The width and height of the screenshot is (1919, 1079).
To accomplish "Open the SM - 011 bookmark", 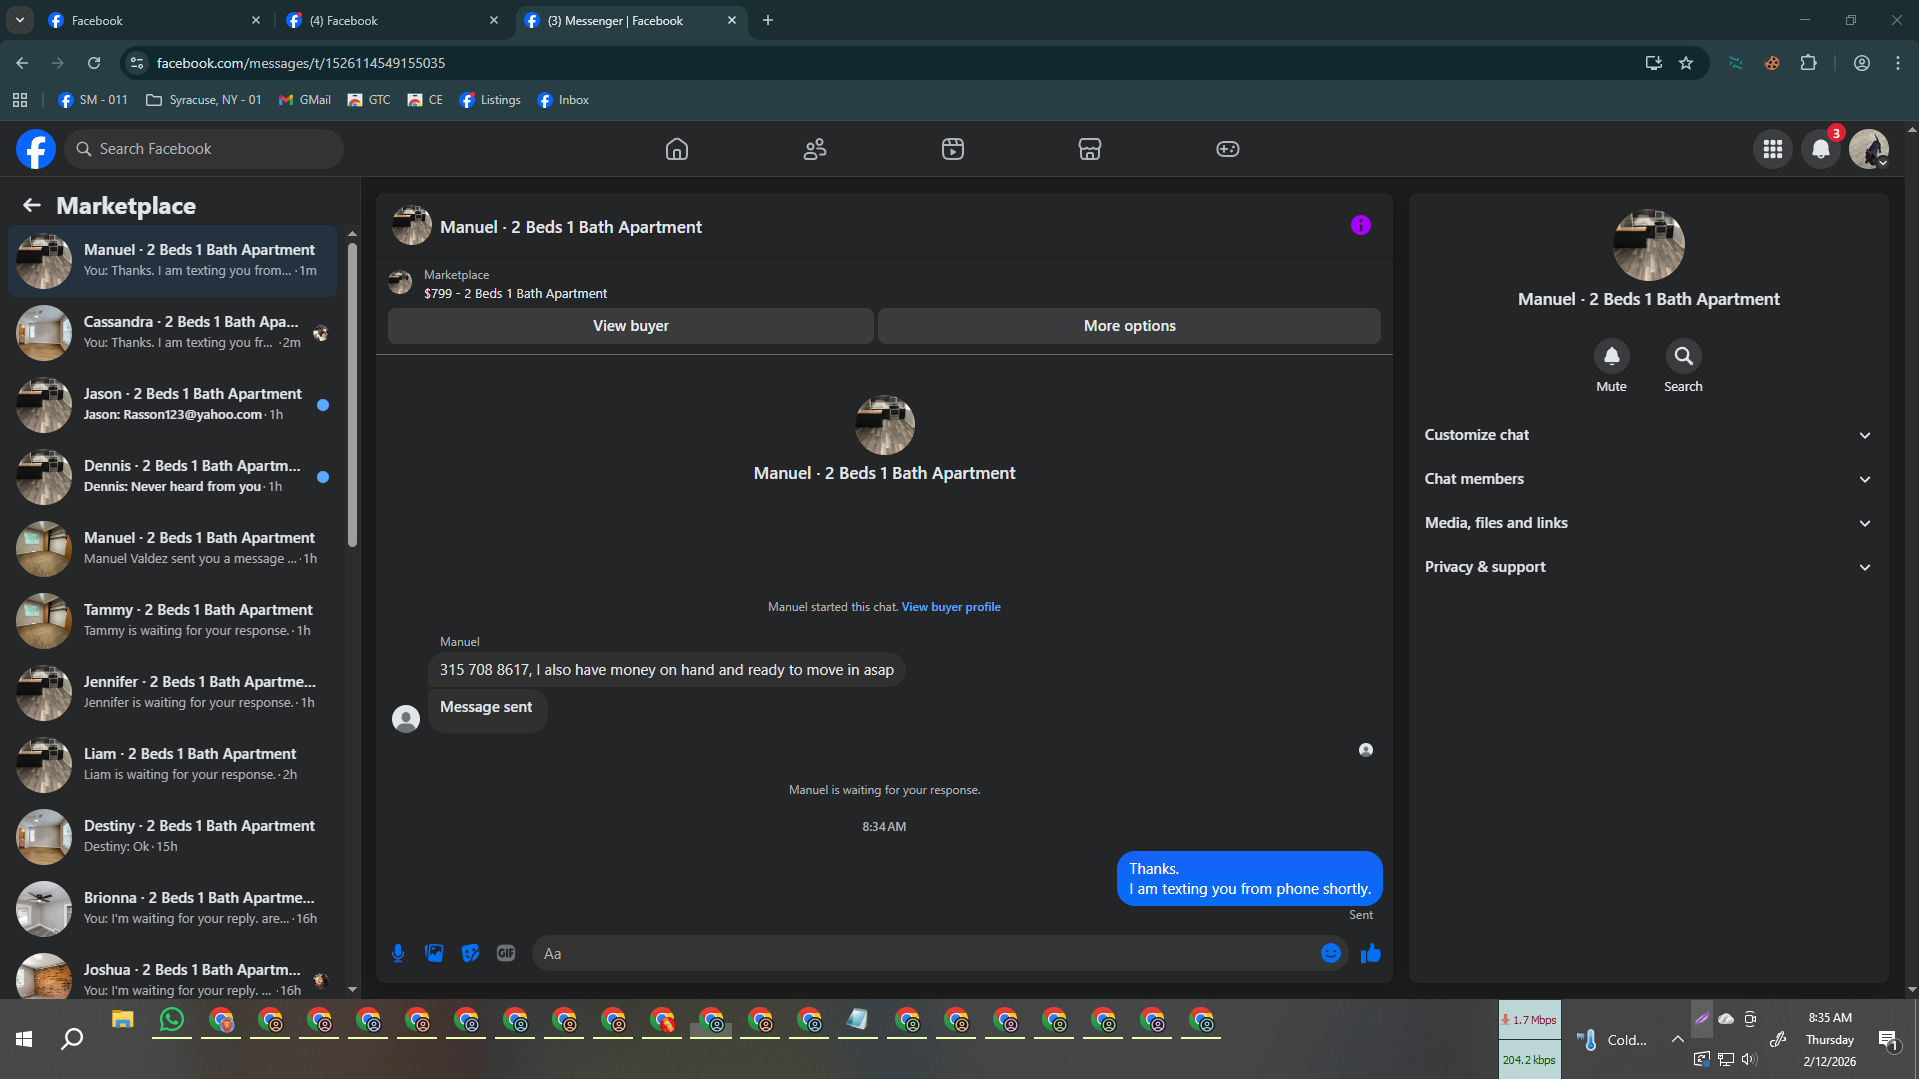I will point(93,100).
